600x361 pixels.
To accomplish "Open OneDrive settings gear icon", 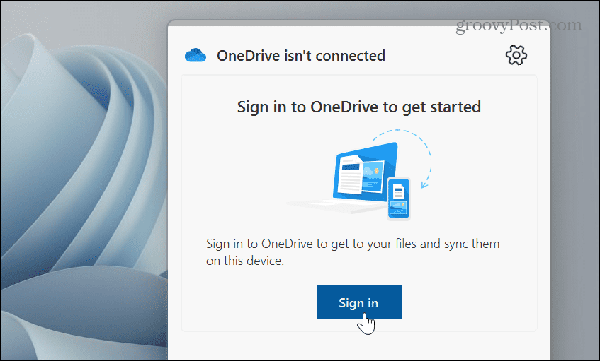I will (x=516, y=56).
